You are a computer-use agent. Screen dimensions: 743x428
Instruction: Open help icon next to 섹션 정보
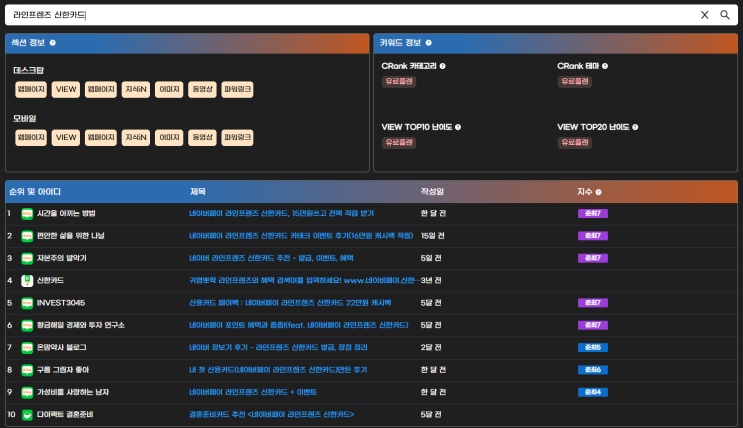click(53, 43)
